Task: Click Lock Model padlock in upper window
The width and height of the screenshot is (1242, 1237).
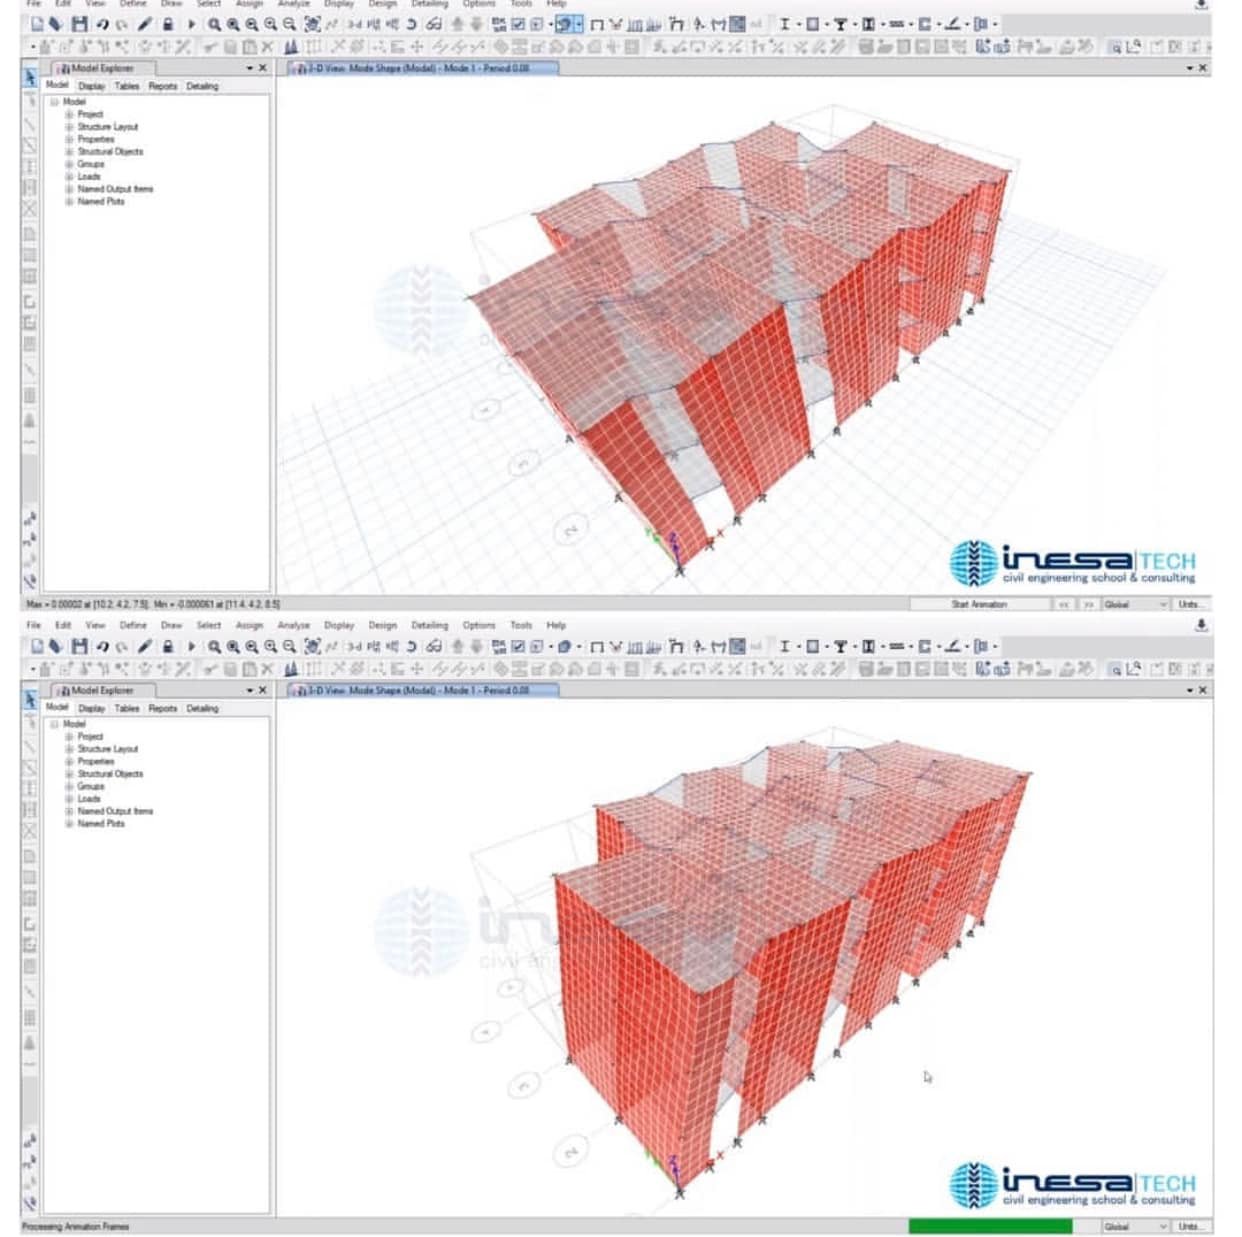Action: pos(167,24)
